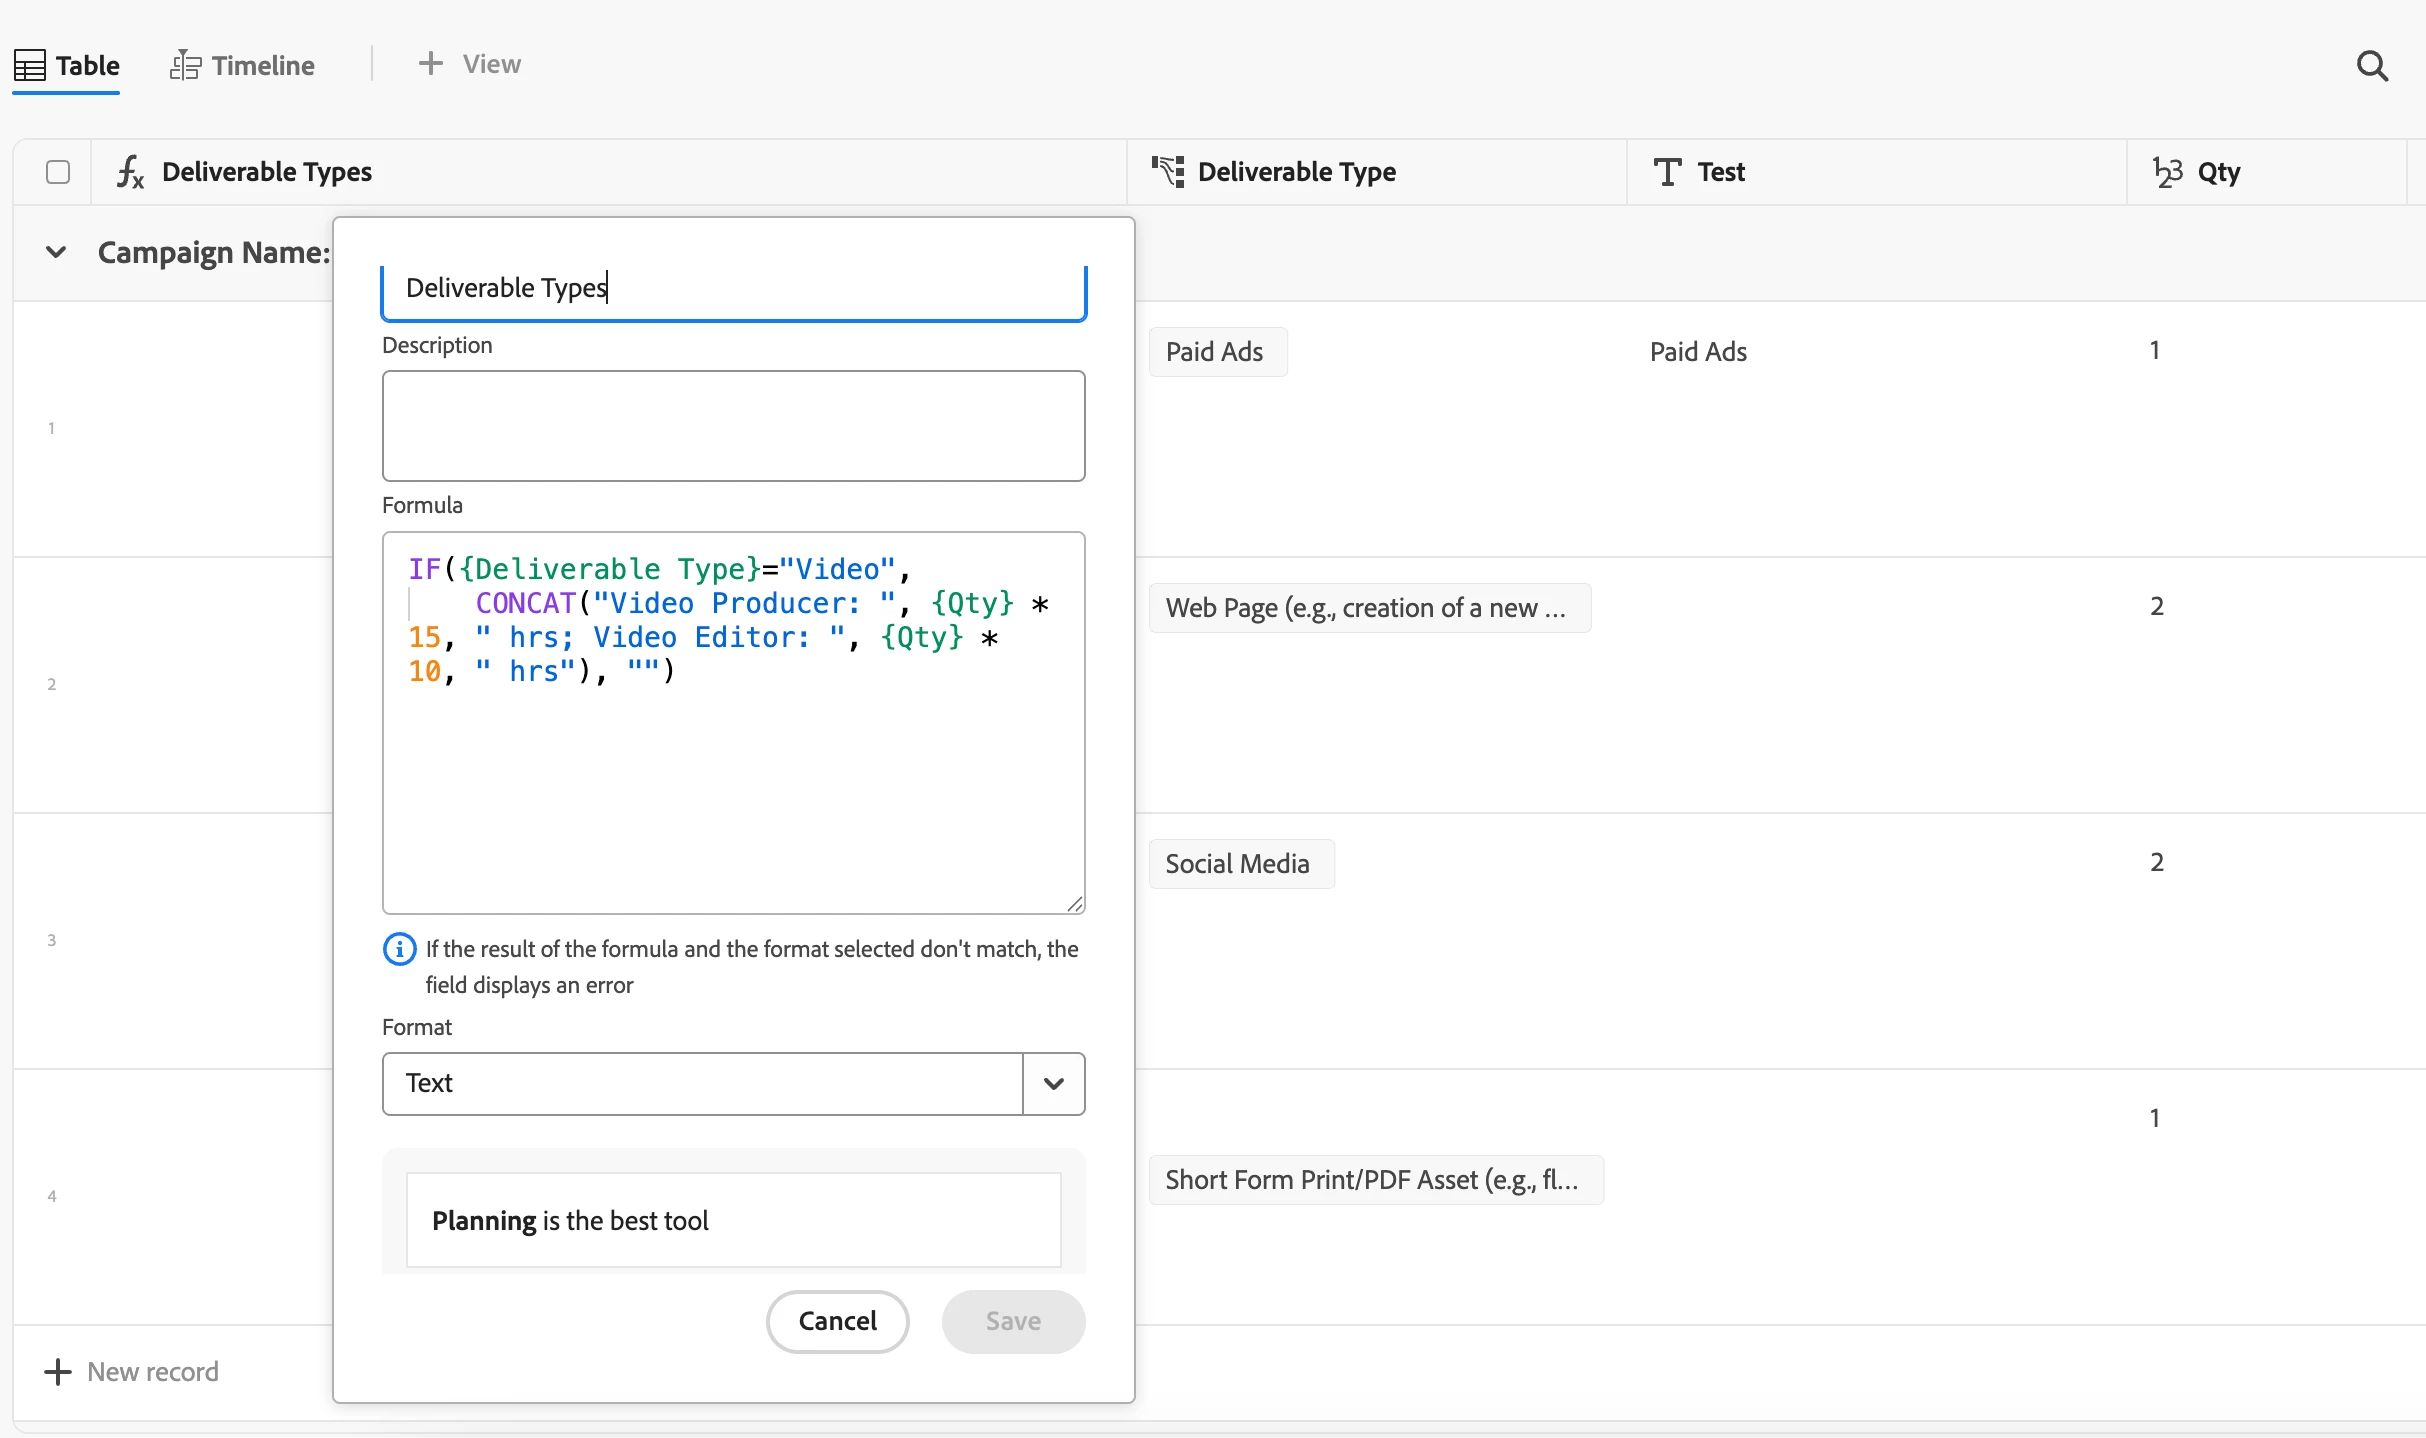The width and height of the screenshot is (2426, 1438).
Task: Click the formula resize handle corner
Action: pos(1075,904)
